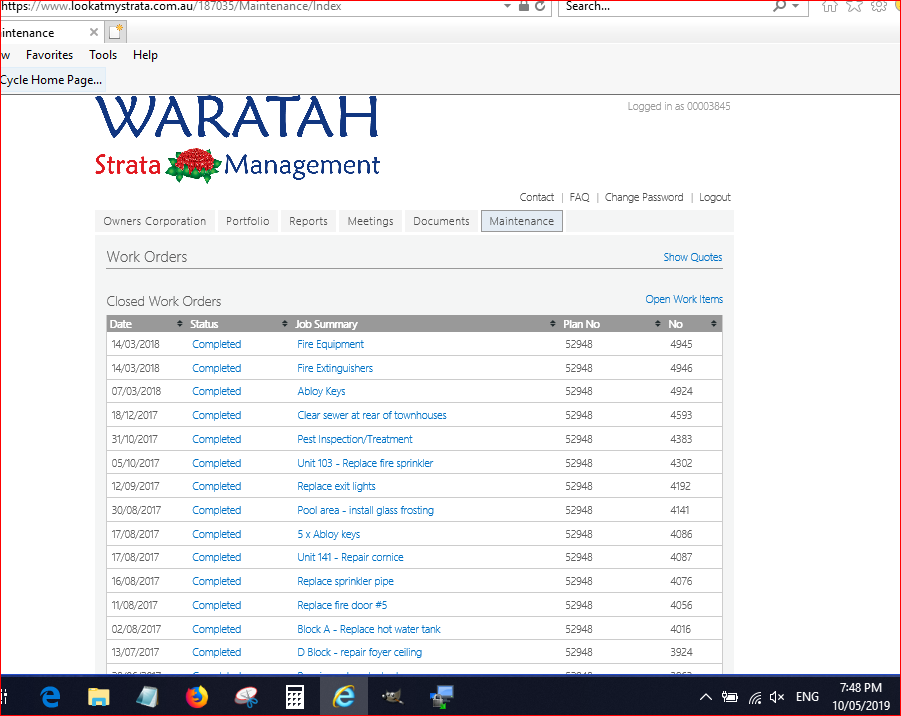Click into the browser Search field
901x716 pixels.
660,6
